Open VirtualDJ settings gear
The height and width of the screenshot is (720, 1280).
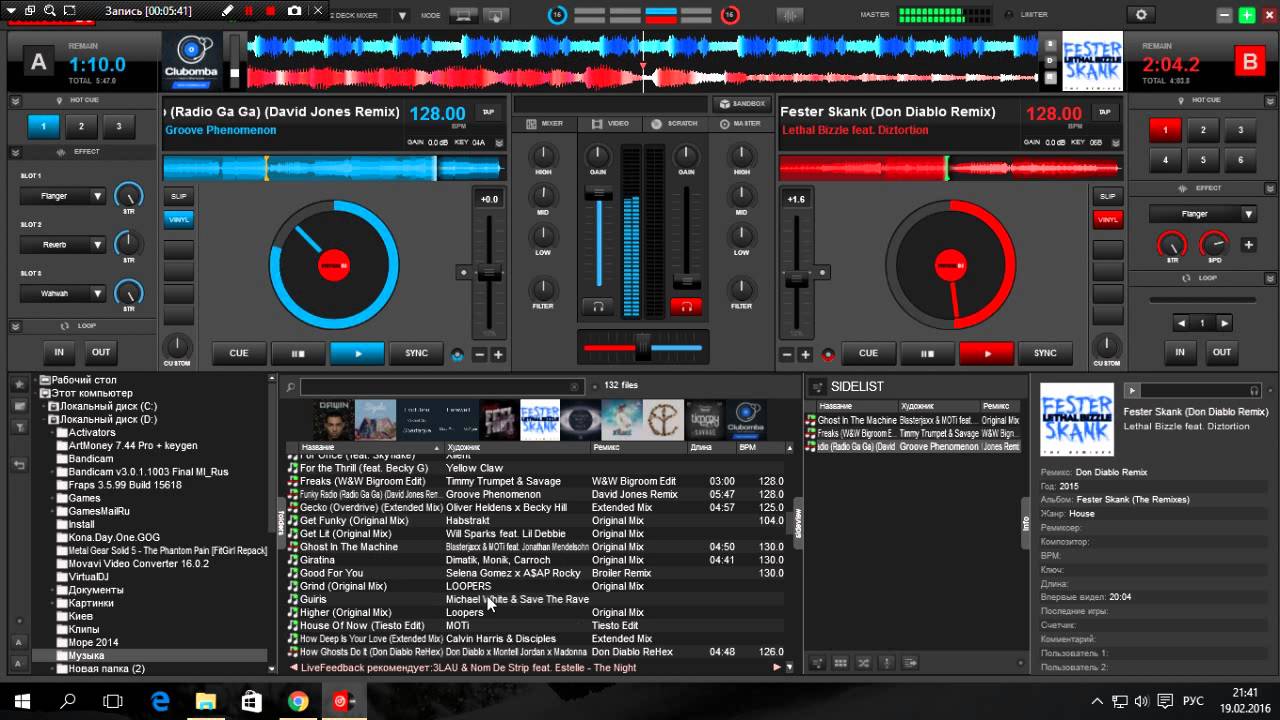1141,15
